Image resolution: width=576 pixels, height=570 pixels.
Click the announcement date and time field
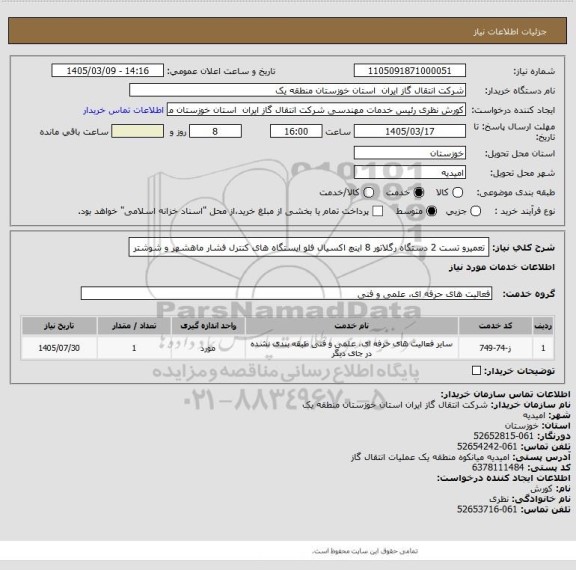point(108,71)
